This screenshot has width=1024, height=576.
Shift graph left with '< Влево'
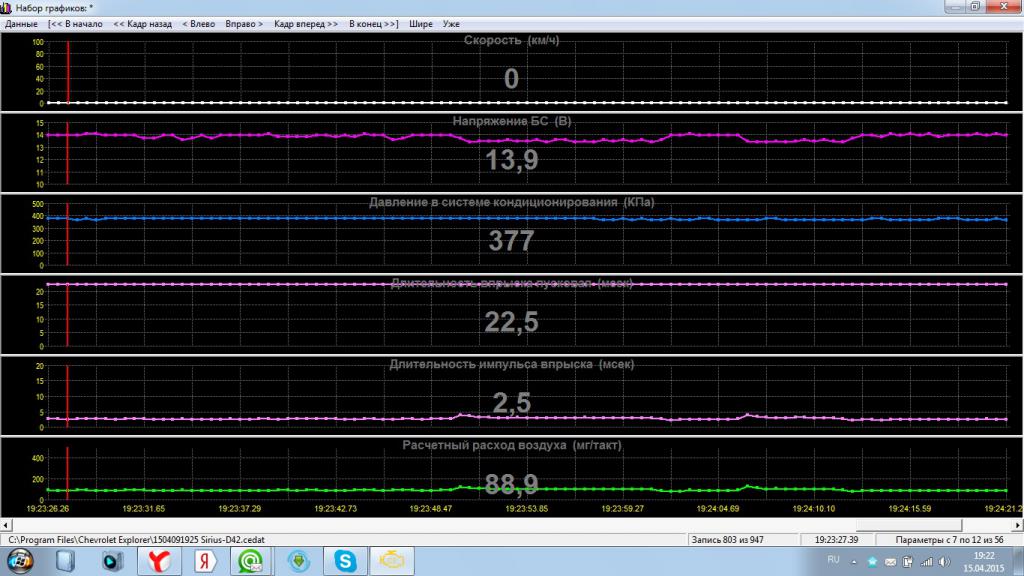(199, 24)
